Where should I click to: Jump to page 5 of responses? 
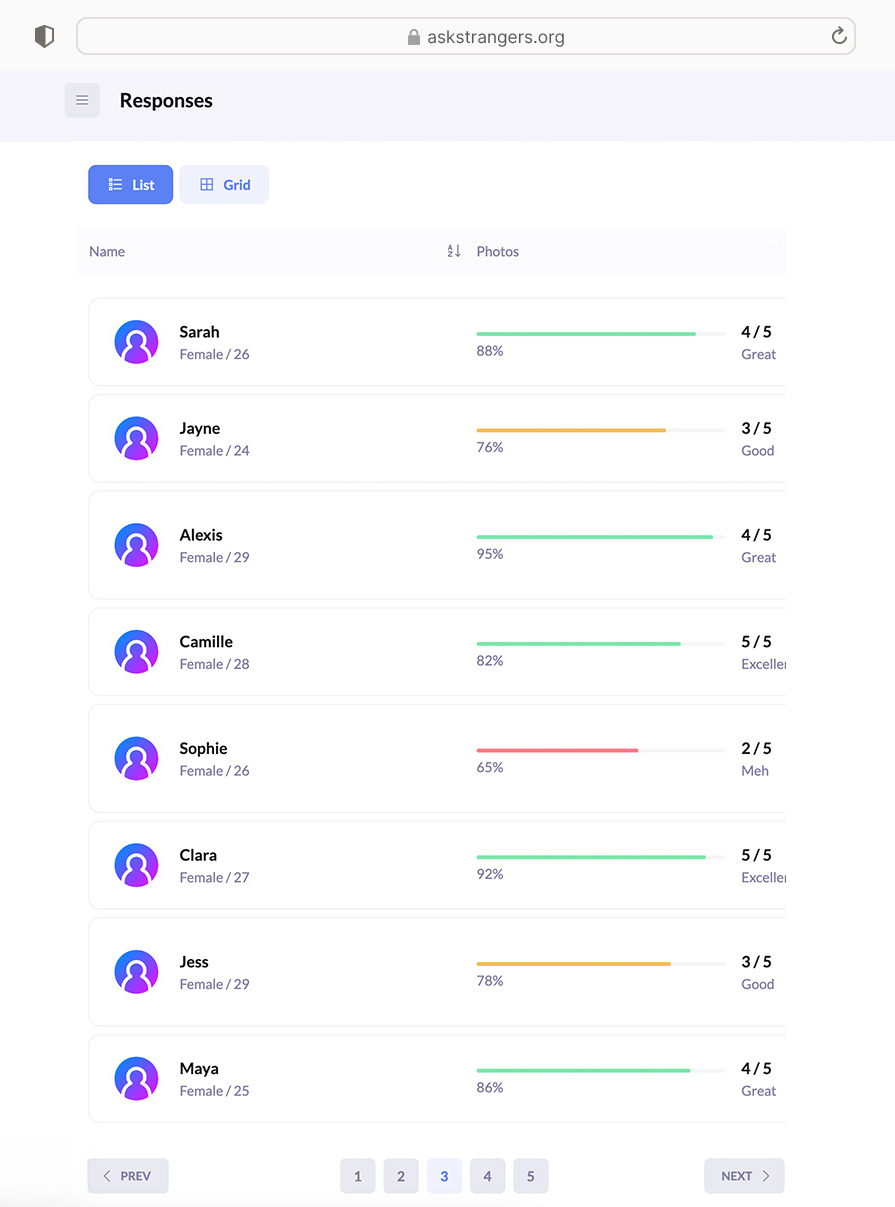coord(531,1176)
